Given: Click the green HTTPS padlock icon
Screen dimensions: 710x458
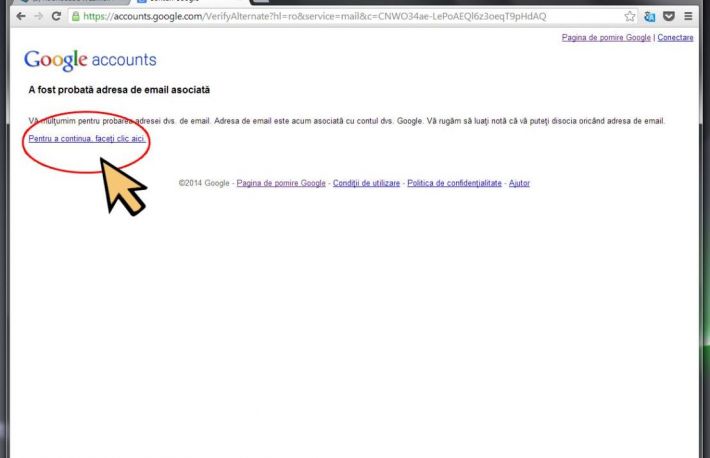Looking at the screenshot, I should pos(76,17).
